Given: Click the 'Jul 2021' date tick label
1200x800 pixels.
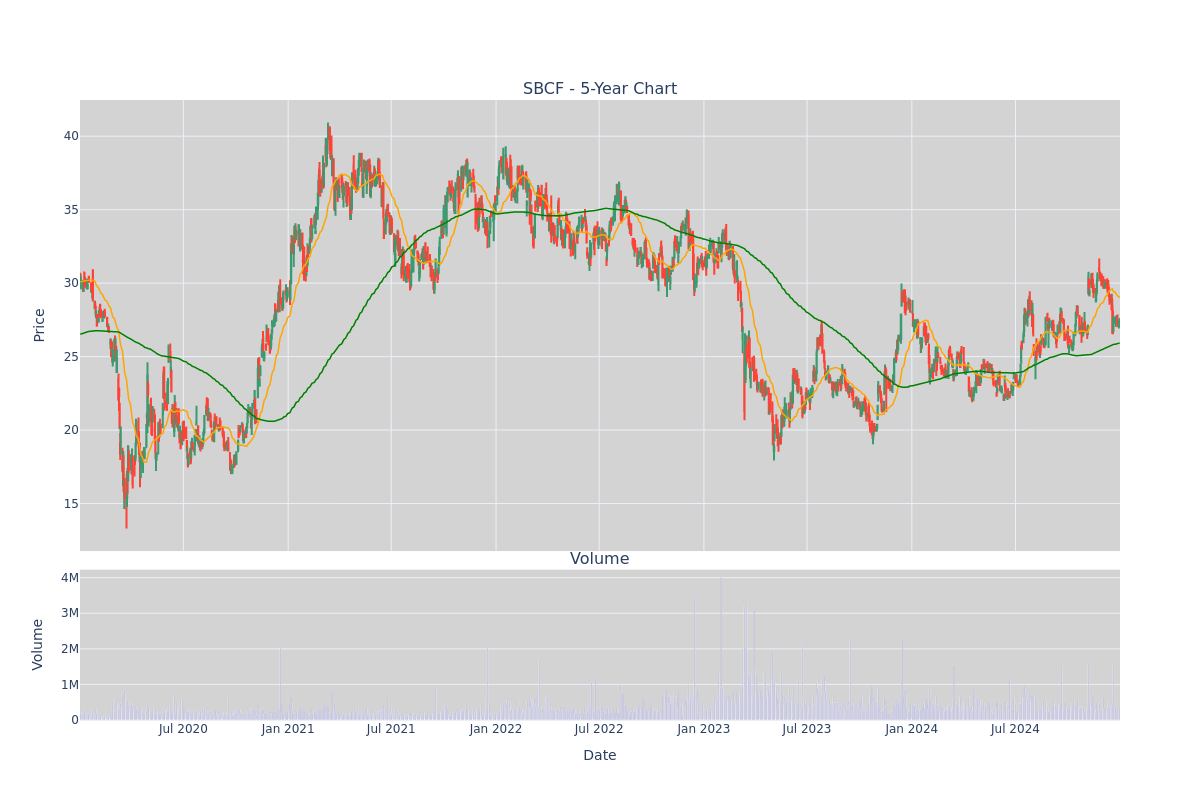Looking at the screenshot, I should click(x=391, y=729).
